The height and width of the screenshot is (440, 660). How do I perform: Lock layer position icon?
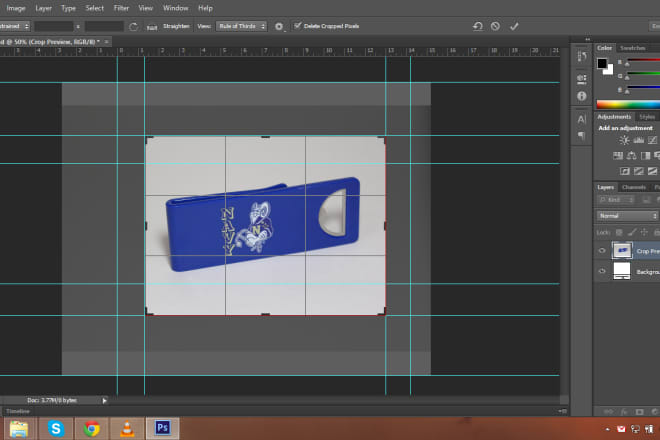(644, 232)
